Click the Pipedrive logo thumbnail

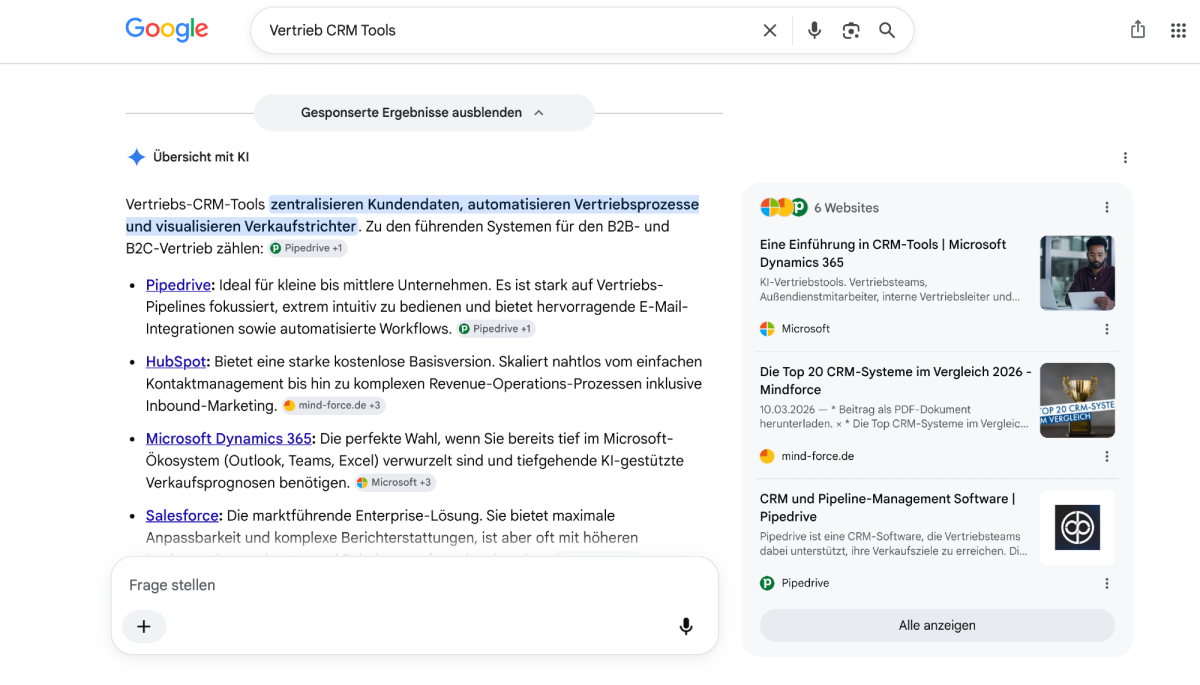(x=1077, y=527)
